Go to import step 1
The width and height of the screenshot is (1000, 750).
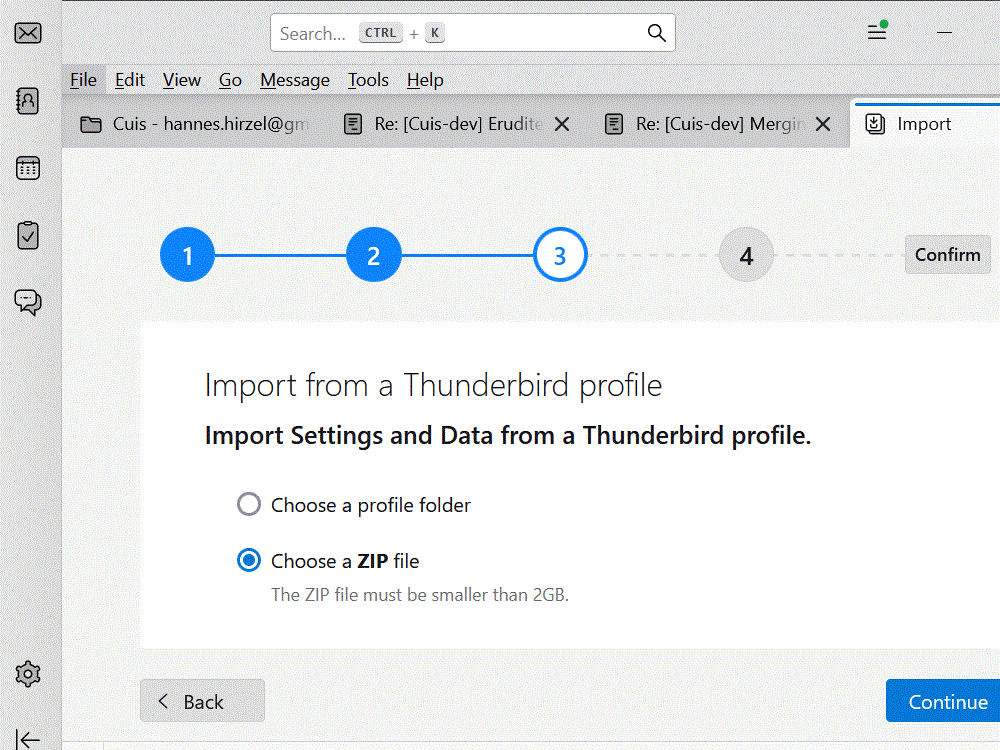point(188,254)
